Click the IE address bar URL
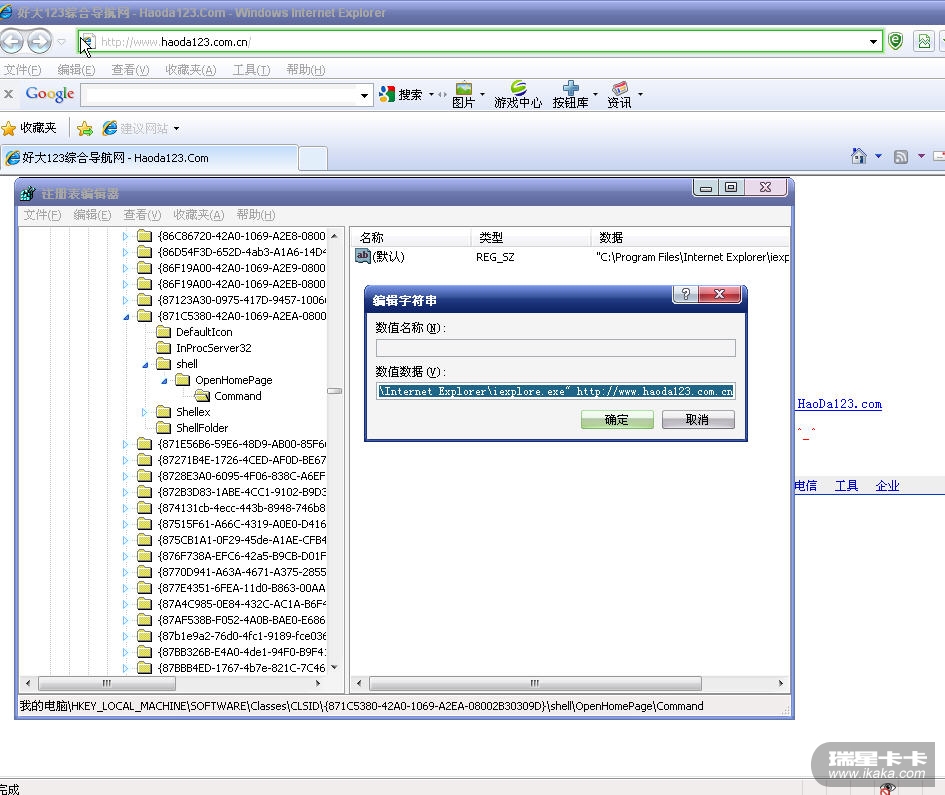The height and width of the screenshot is (795, 945). coord(175,42)
